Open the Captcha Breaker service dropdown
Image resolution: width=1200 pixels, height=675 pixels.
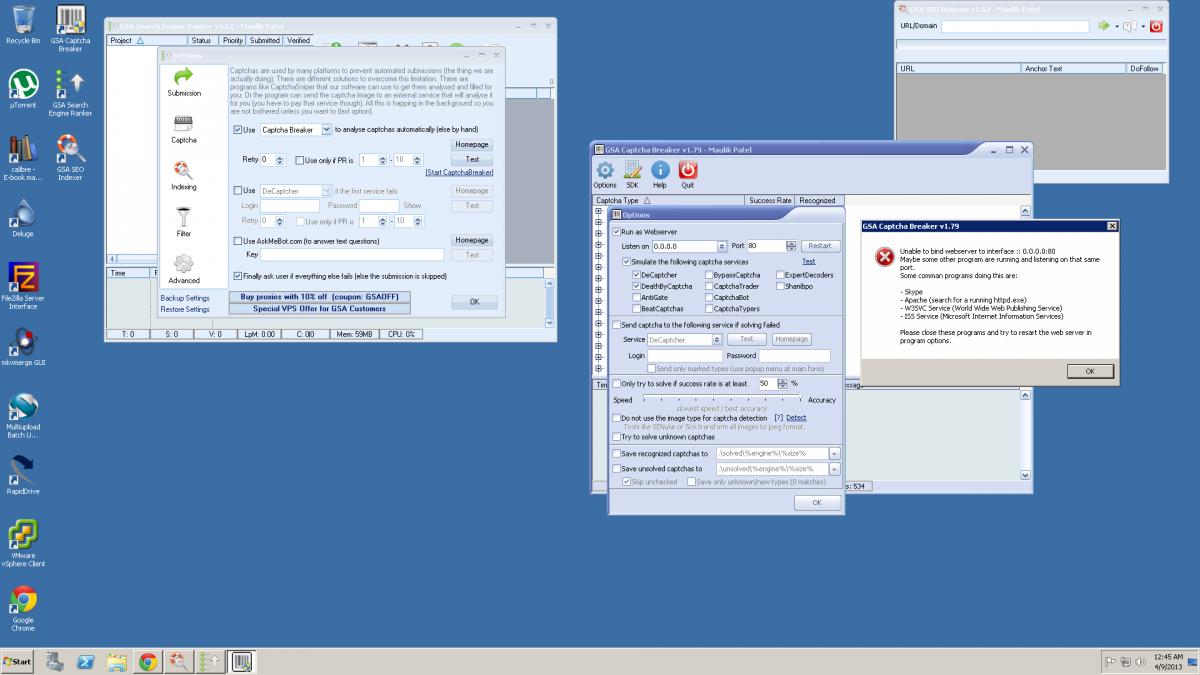pyautogui.click(x=326, y=130)
